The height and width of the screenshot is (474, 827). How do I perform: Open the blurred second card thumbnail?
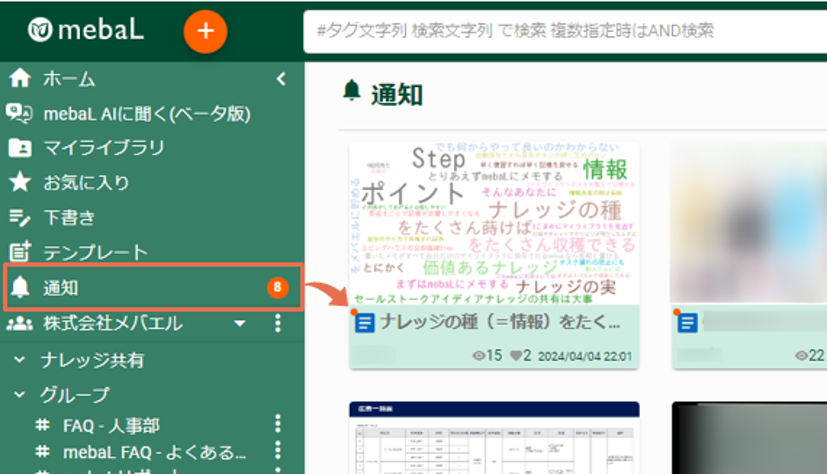(x=749, y=223)
